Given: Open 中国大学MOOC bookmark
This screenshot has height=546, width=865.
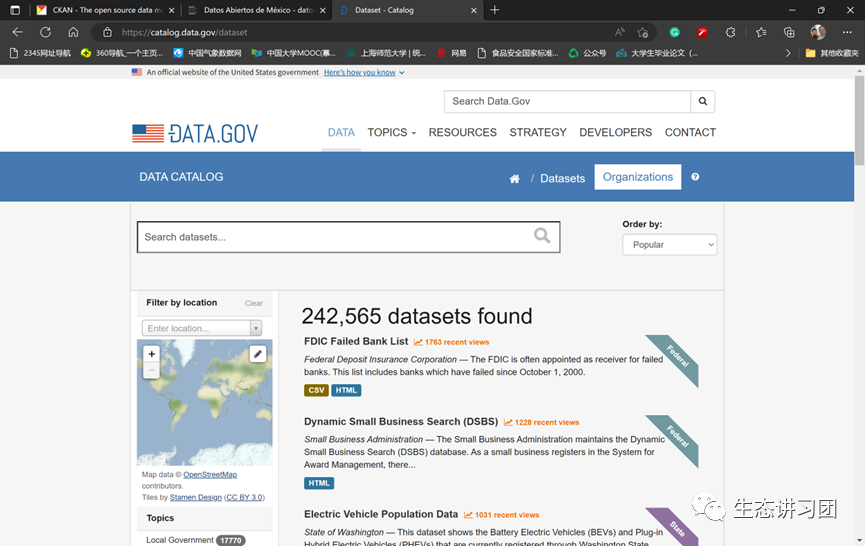Looking at the screenshot, I should click(x=293, y=53).
